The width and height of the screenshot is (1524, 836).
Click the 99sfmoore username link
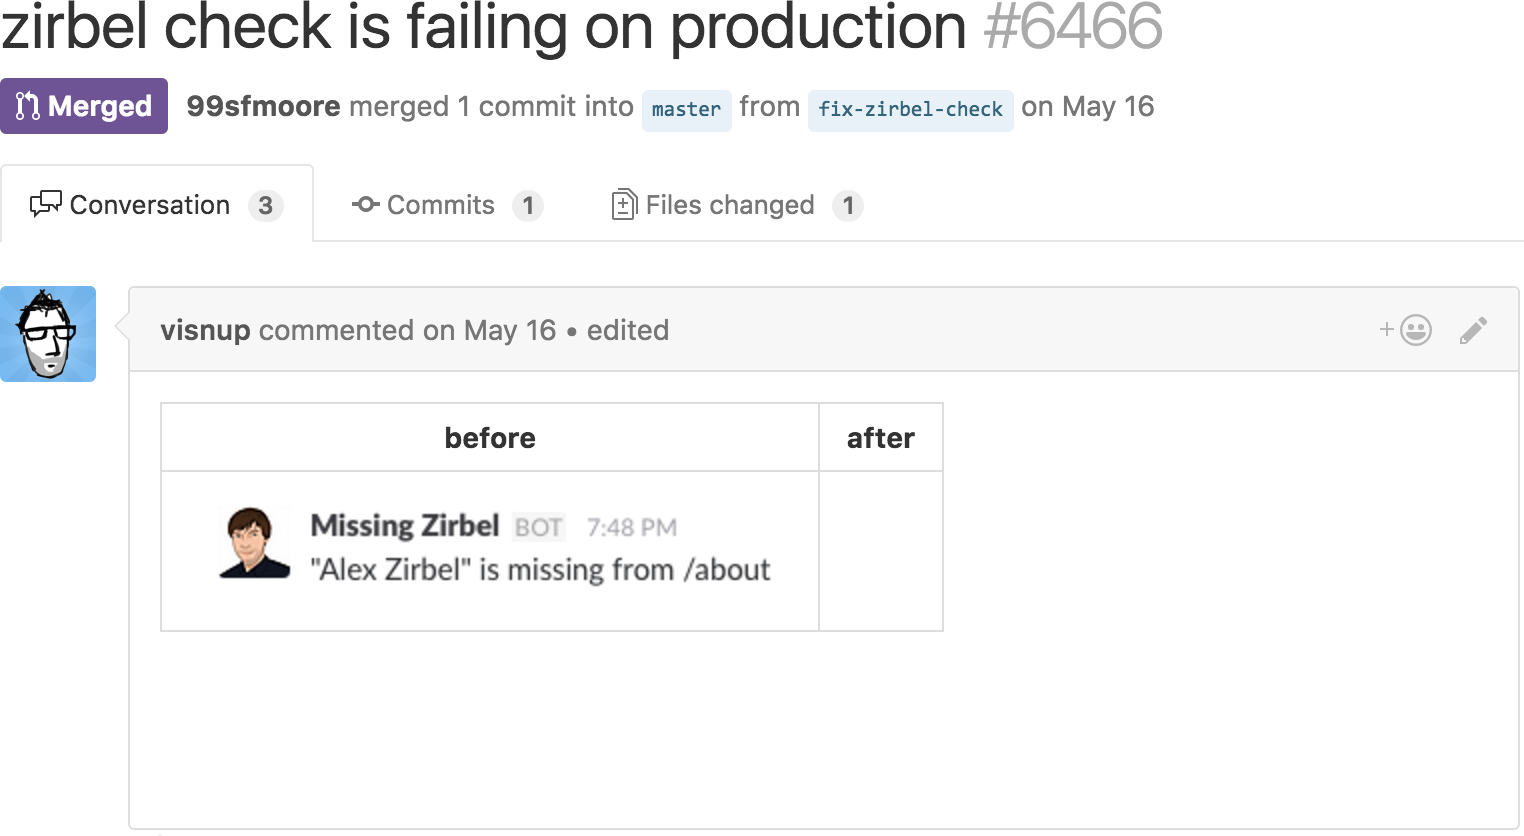click(263, 106)
